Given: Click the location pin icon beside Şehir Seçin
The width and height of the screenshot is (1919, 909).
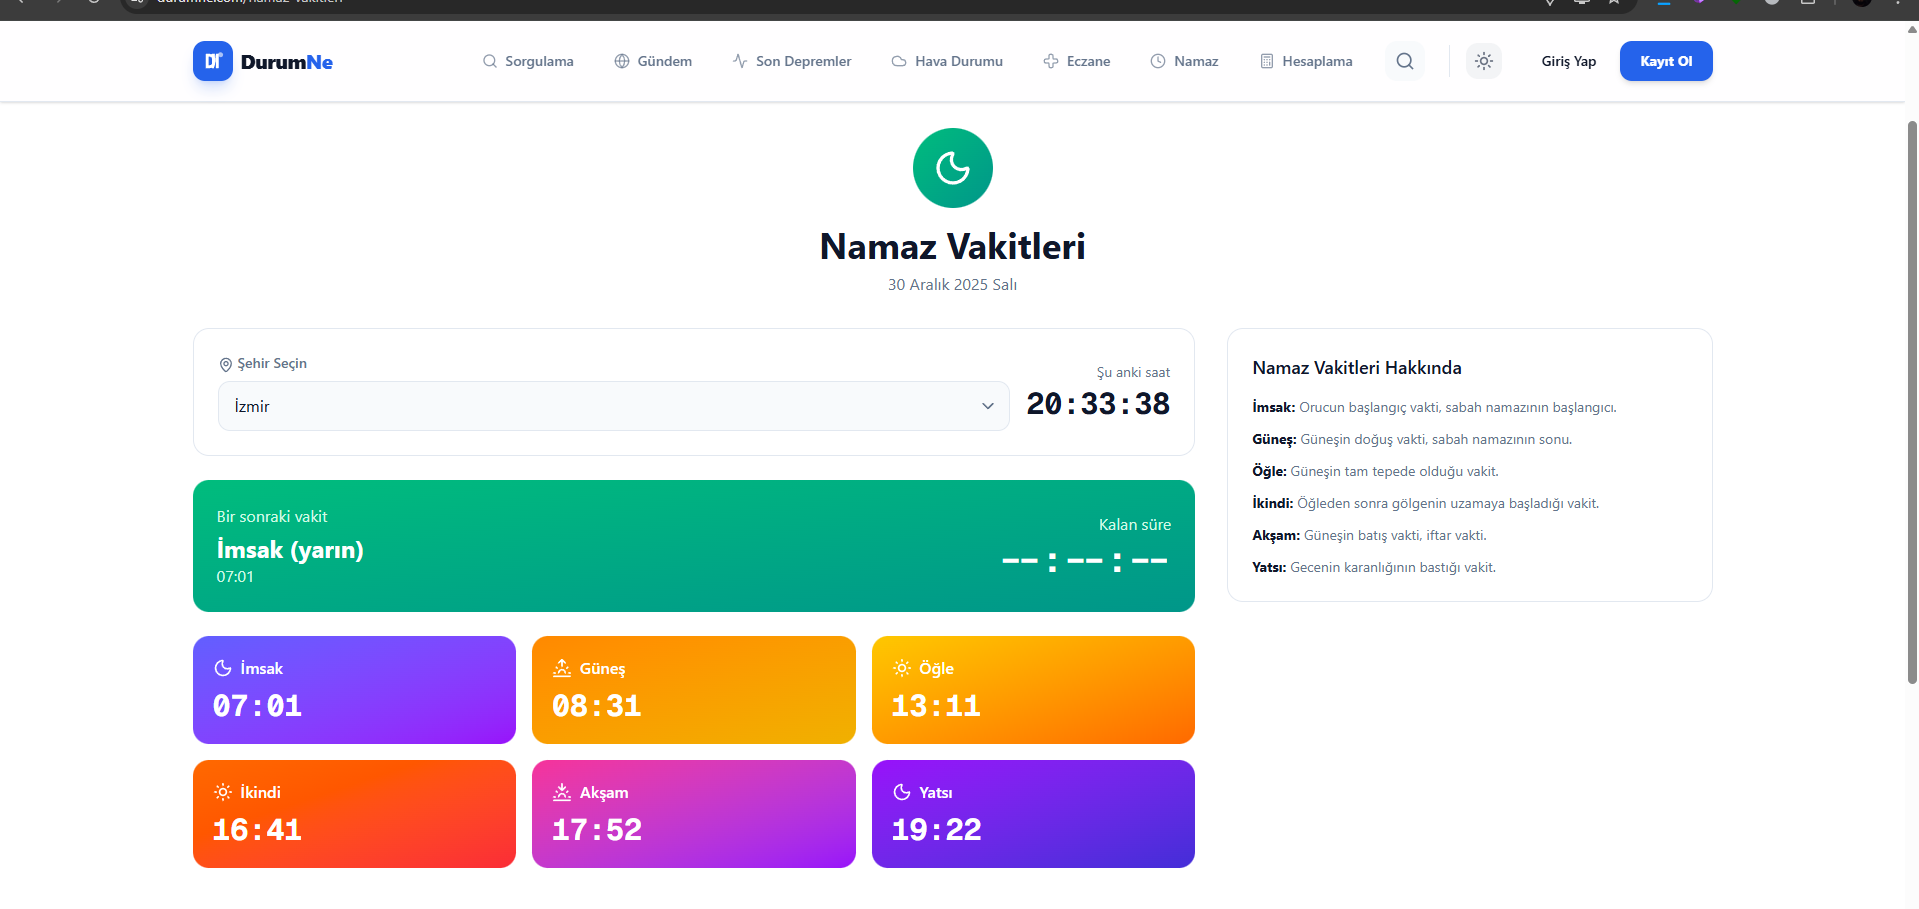Looking at the screenshot, I should (226, 364).
